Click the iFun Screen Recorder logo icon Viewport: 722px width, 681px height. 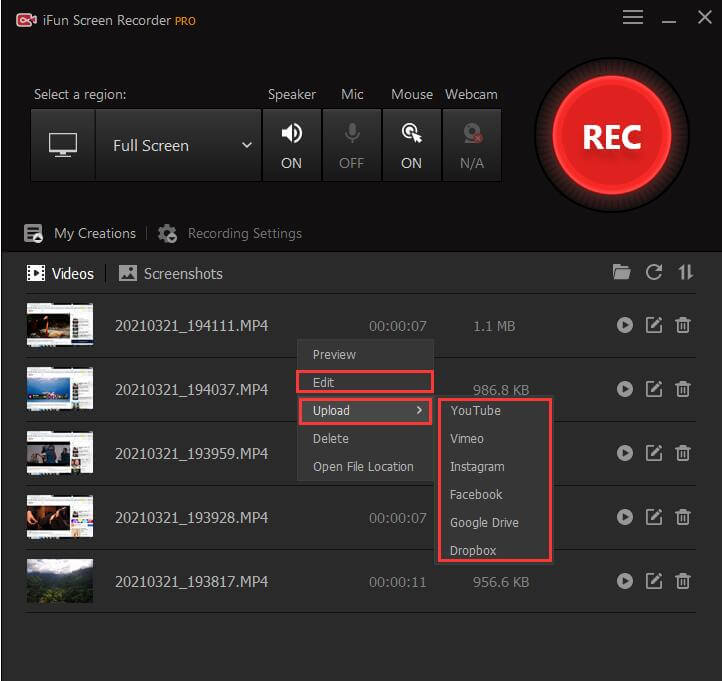(x=26, y=20)
